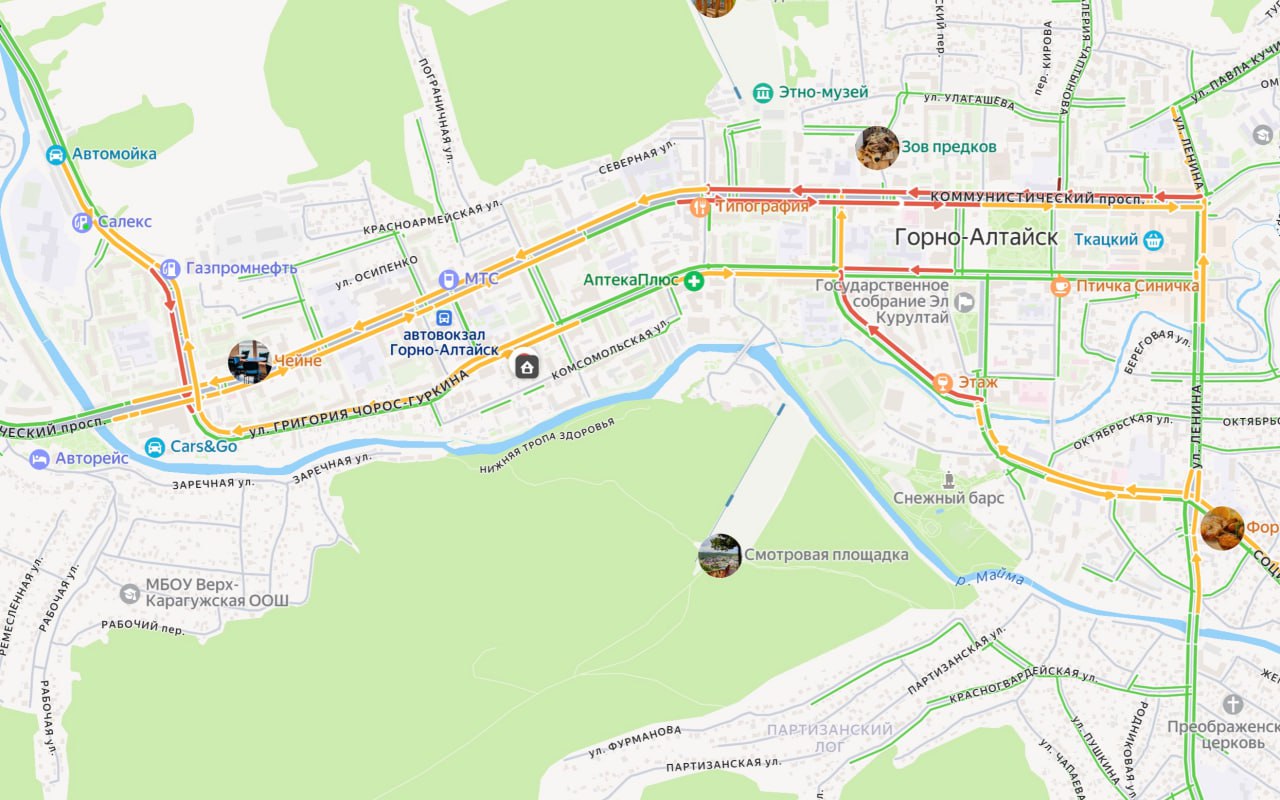
Task: Select the Салекс parking marker icon
Action: [82, 222]
